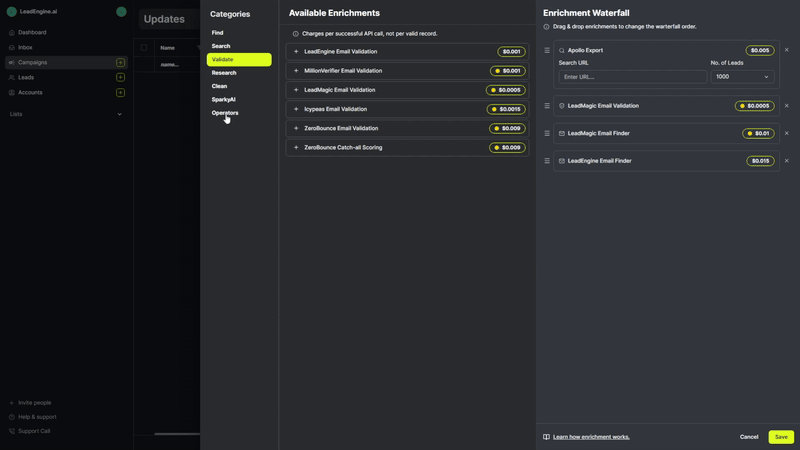
Task: Click the Dashboard sidebar icon
Action: [x=12, y=33]
